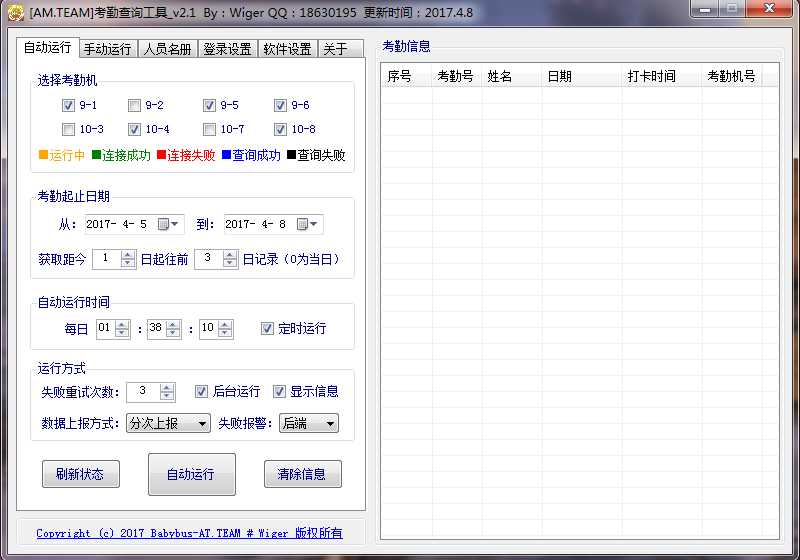800x560 pixels.
Task: Click the red 连接失败 status swatch
Action: click(x=161, y=155)
